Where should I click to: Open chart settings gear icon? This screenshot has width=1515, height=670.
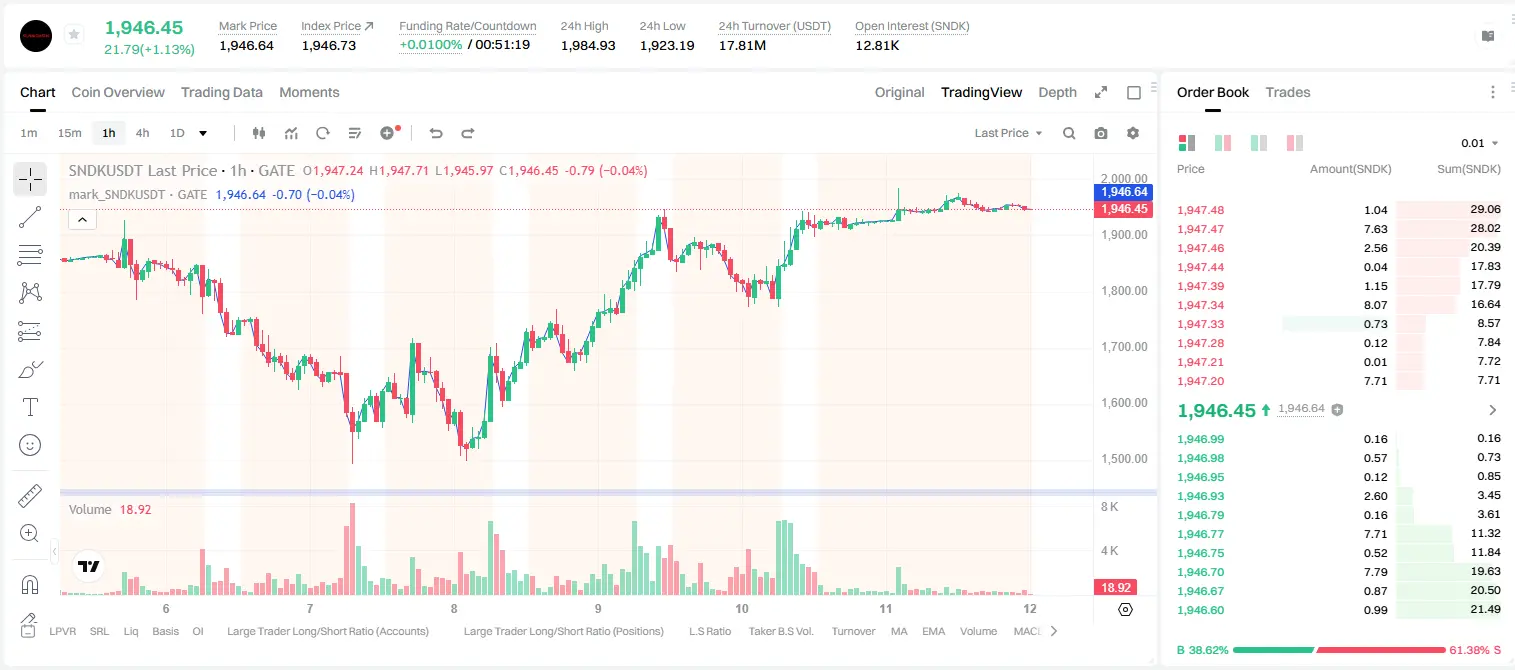coord(1133,133)
